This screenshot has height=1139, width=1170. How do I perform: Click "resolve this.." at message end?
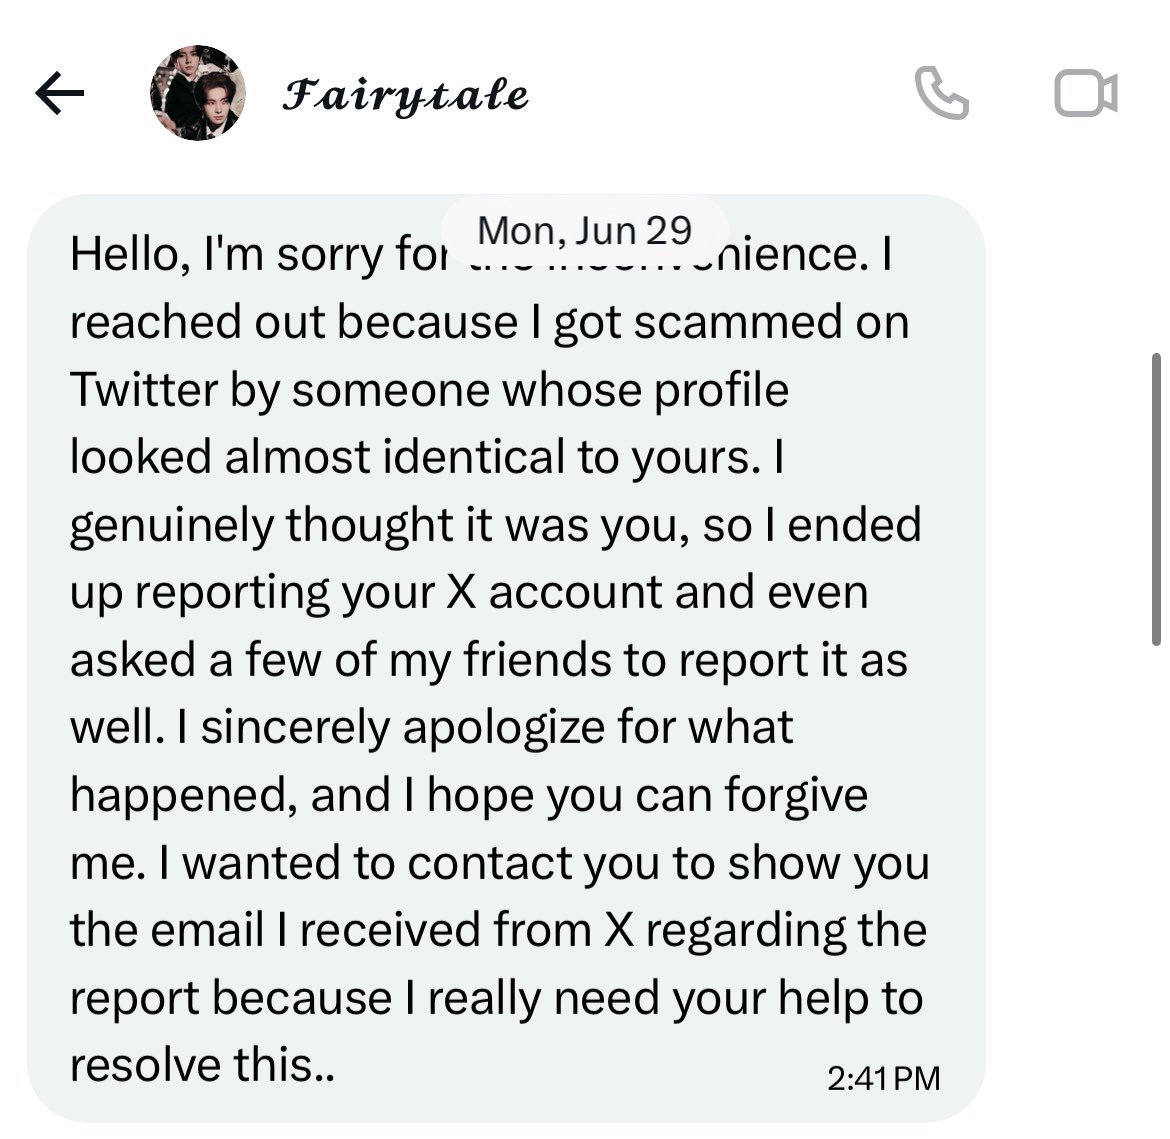click(x=202, y=1064)
